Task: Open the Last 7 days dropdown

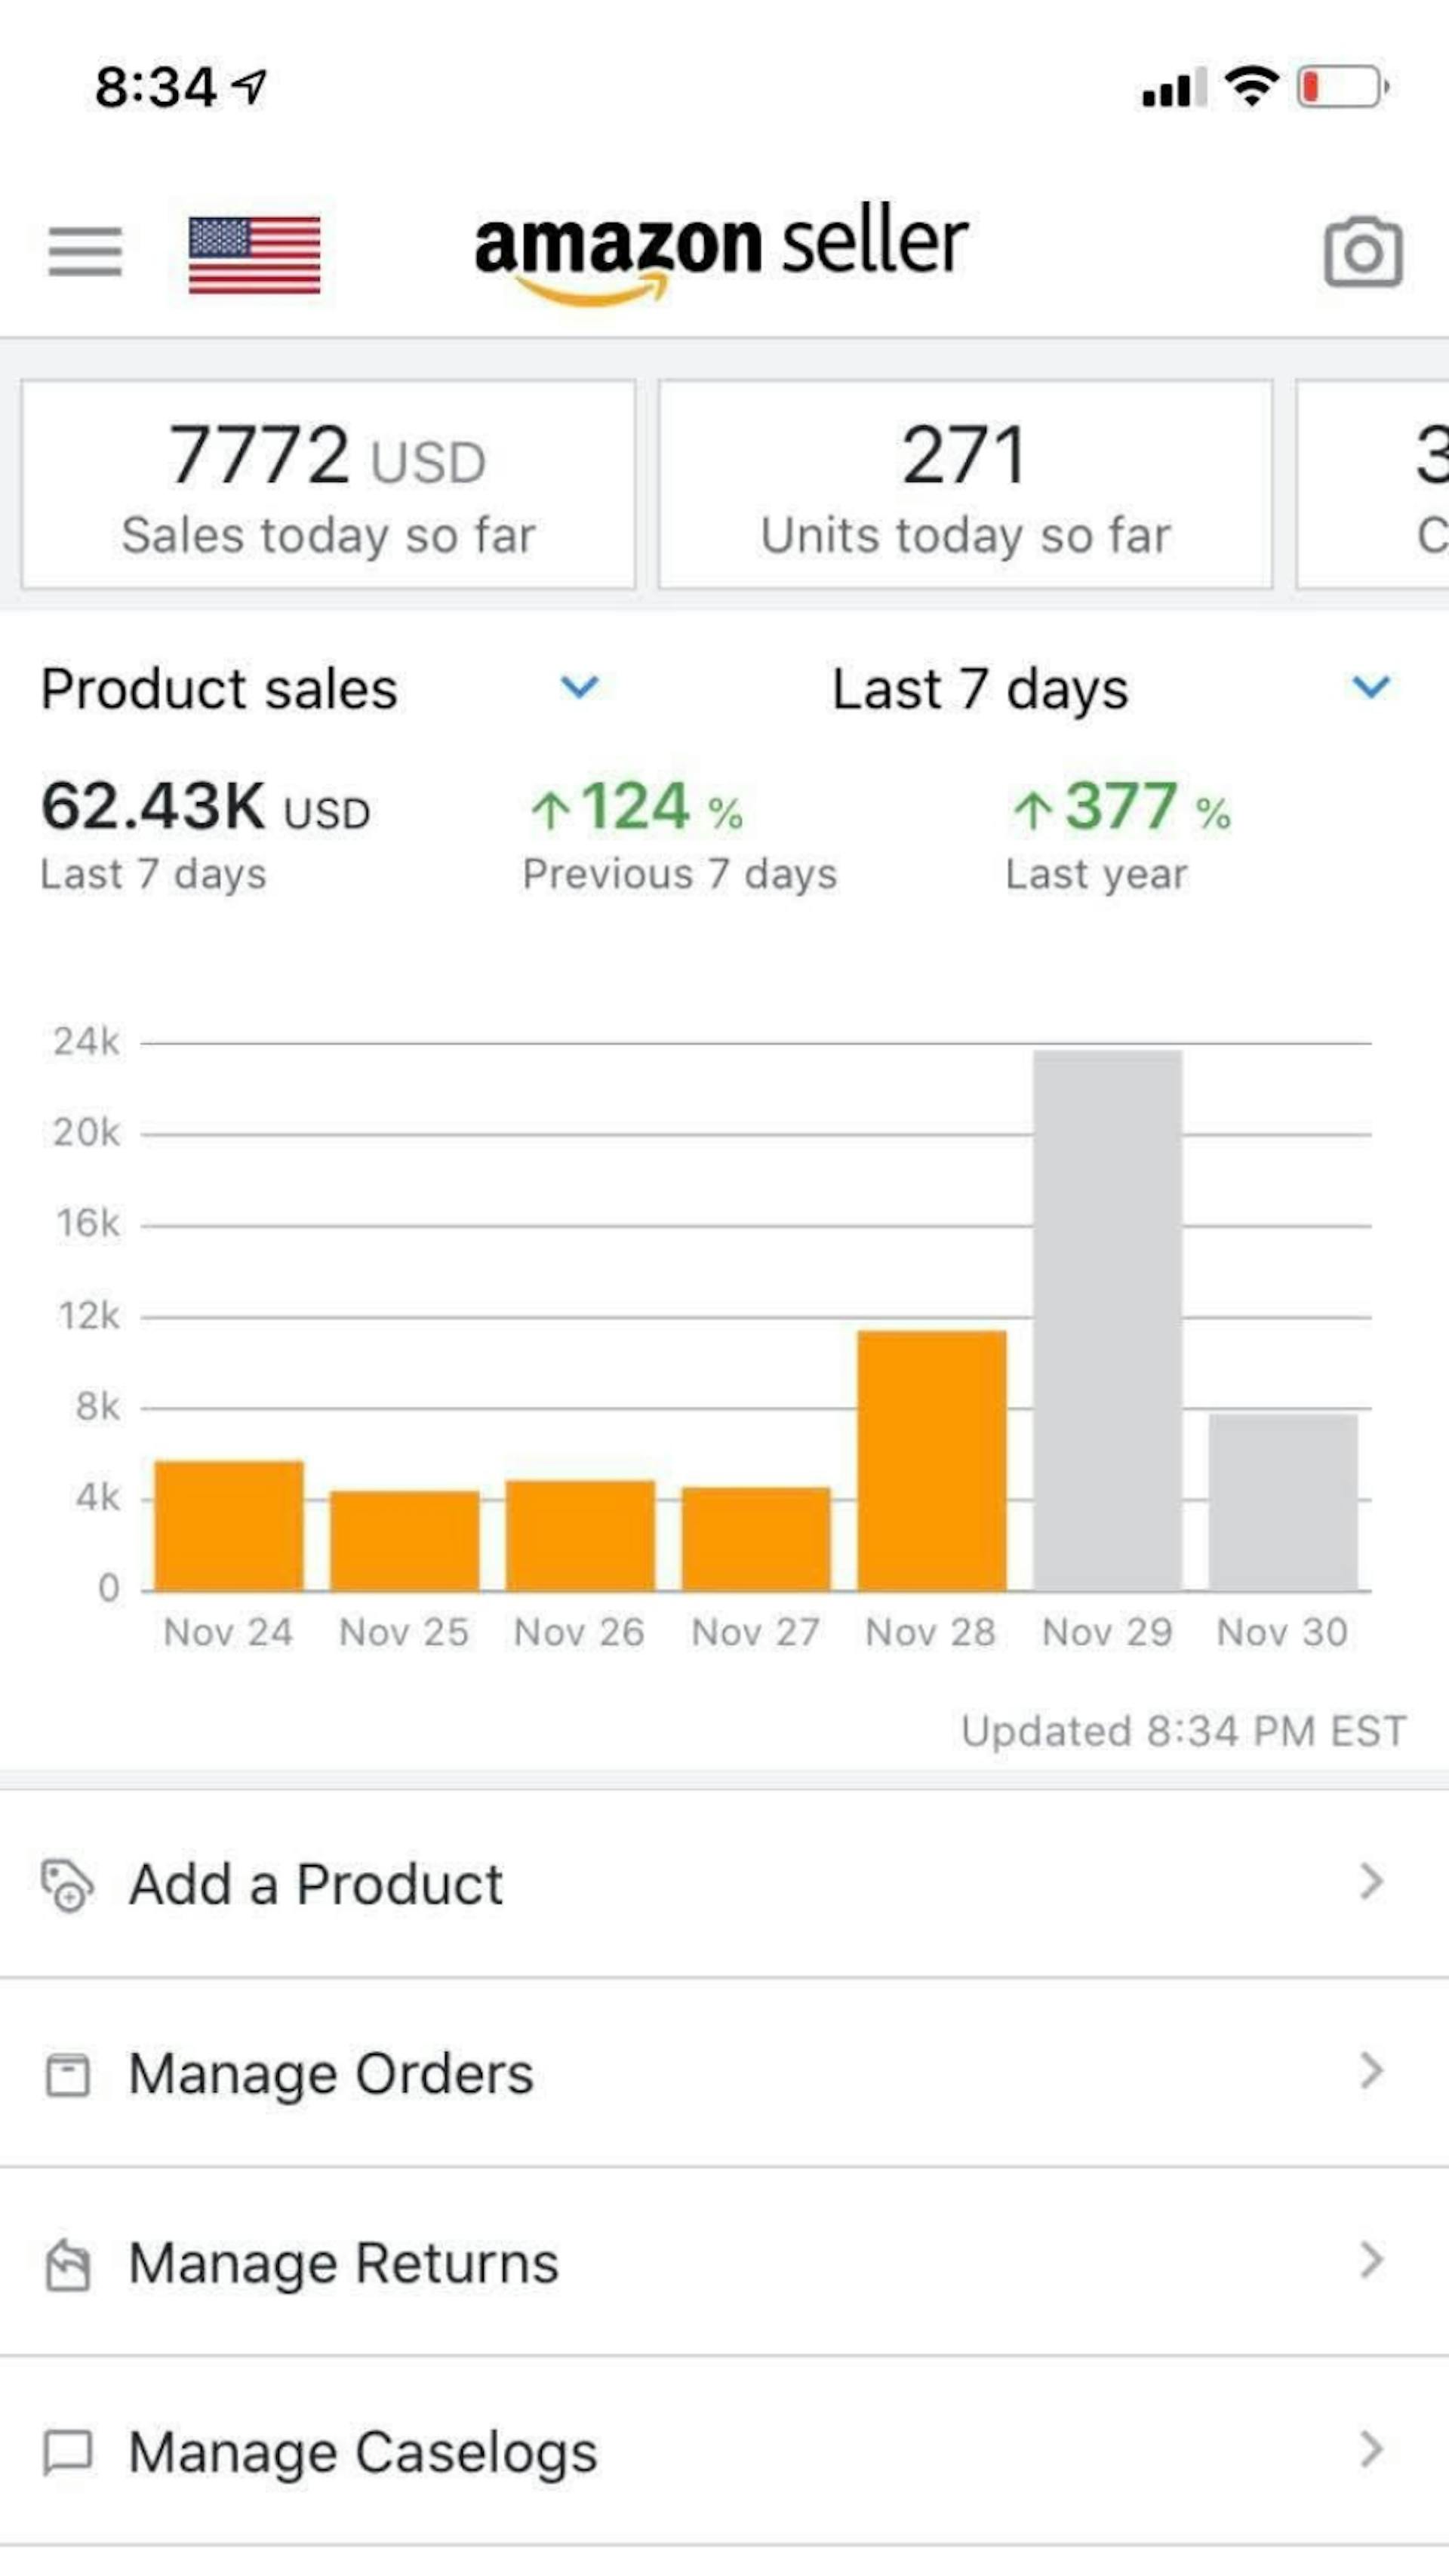Action: coord(1370,687)
